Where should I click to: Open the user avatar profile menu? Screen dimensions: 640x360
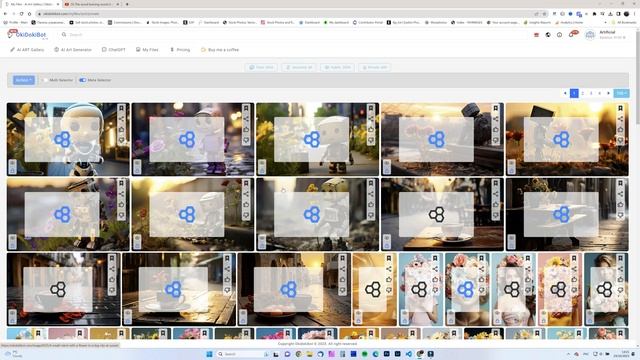point(590,35)
